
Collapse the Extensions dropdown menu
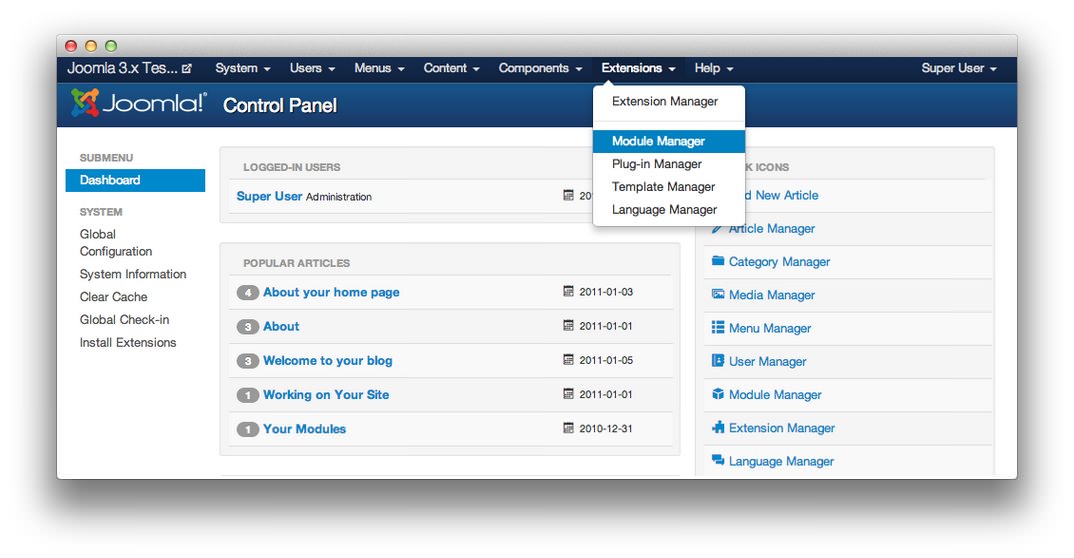point(638,68)
